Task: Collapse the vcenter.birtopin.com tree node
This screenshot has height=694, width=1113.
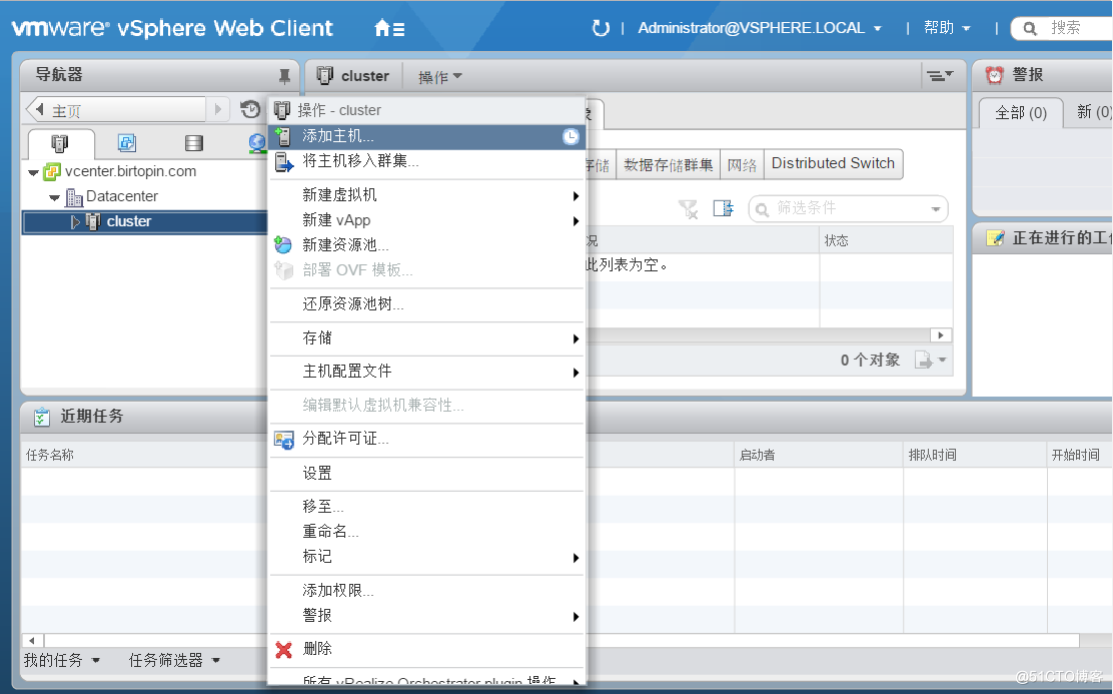Action: click(33, 172)
